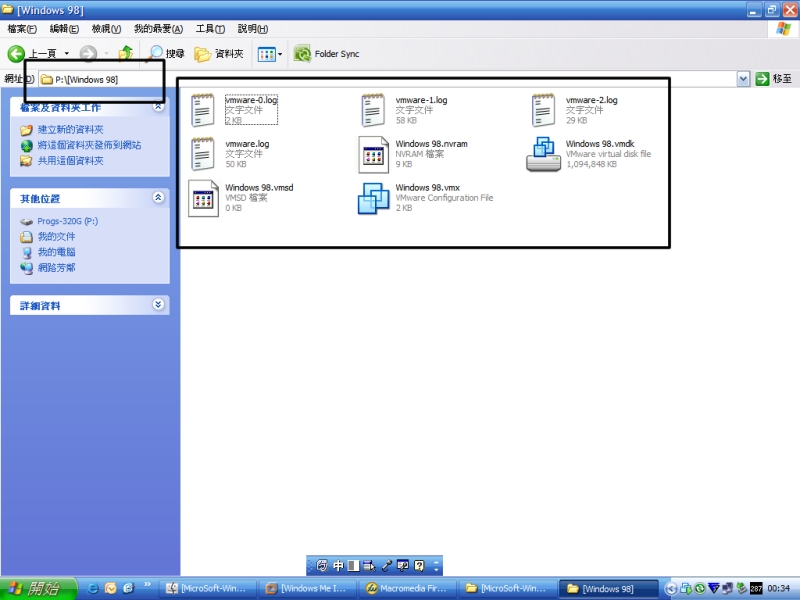The height and width of the screenshot is (600, 800).
Task: Switch to [MicroSoft-Win... folder taskbar button
Action: [x=507, y=589]
